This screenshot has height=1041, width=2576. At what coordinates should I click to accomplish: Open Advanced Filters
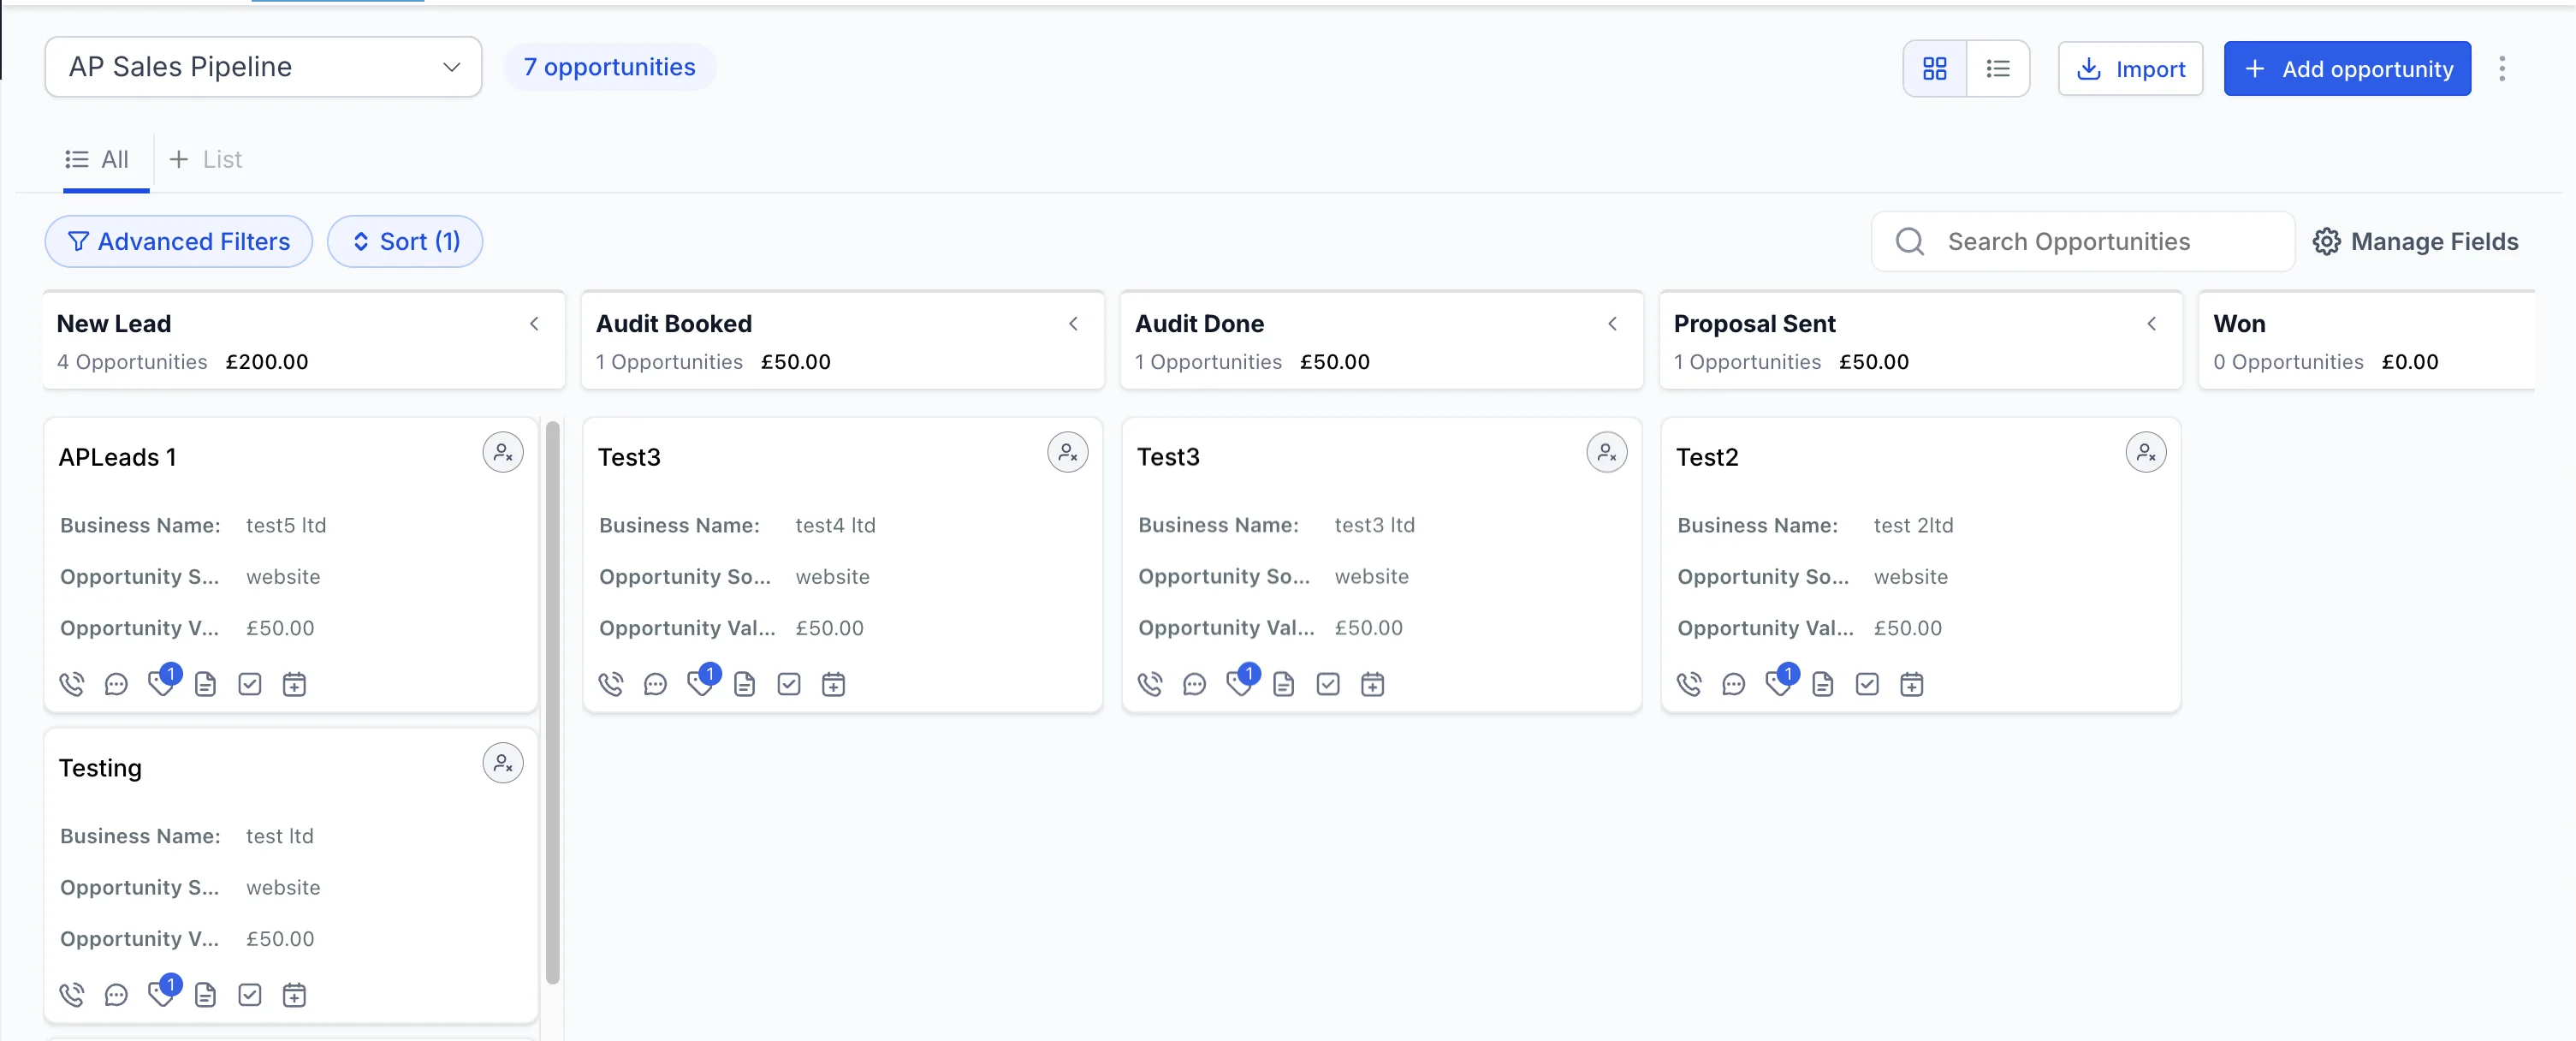(178, 241)
